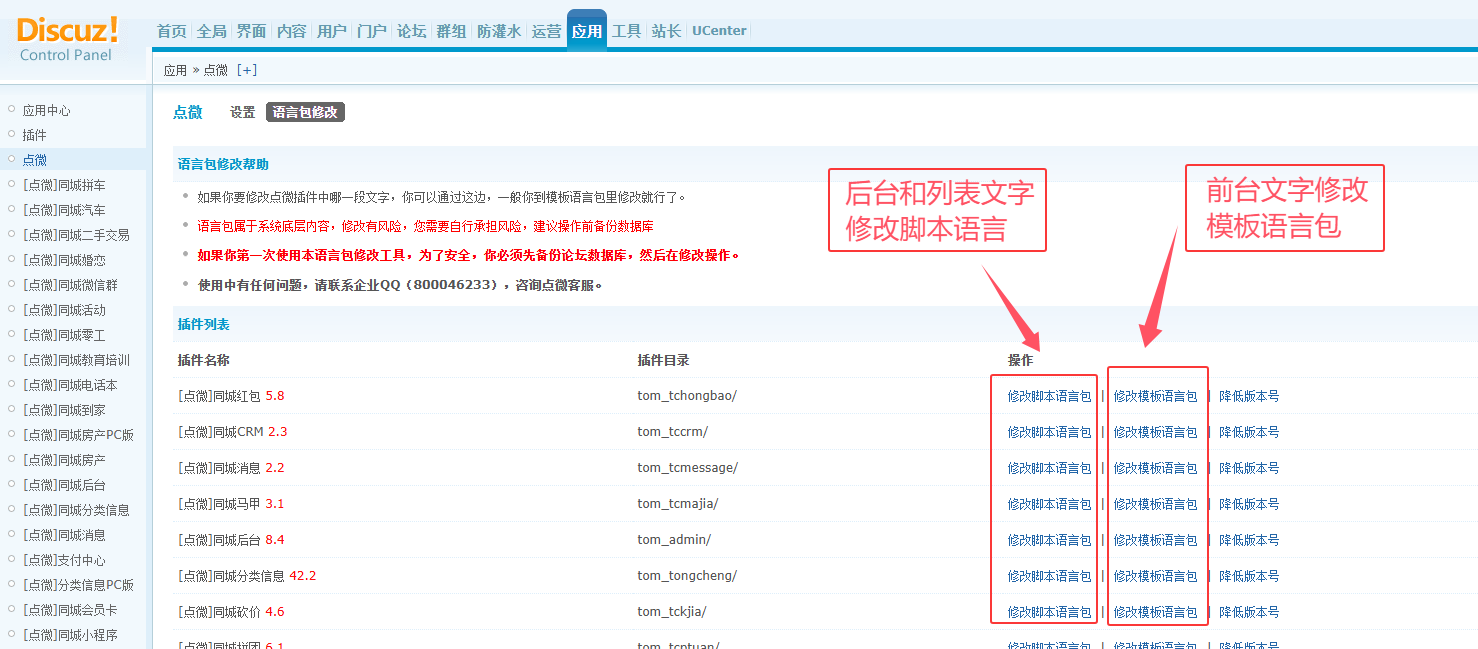Image resolution: width=1478 pixels, height=649 pixels.
Task: Click the [+] add shortcut icon in breadcrumb
Action: (246, 70)
